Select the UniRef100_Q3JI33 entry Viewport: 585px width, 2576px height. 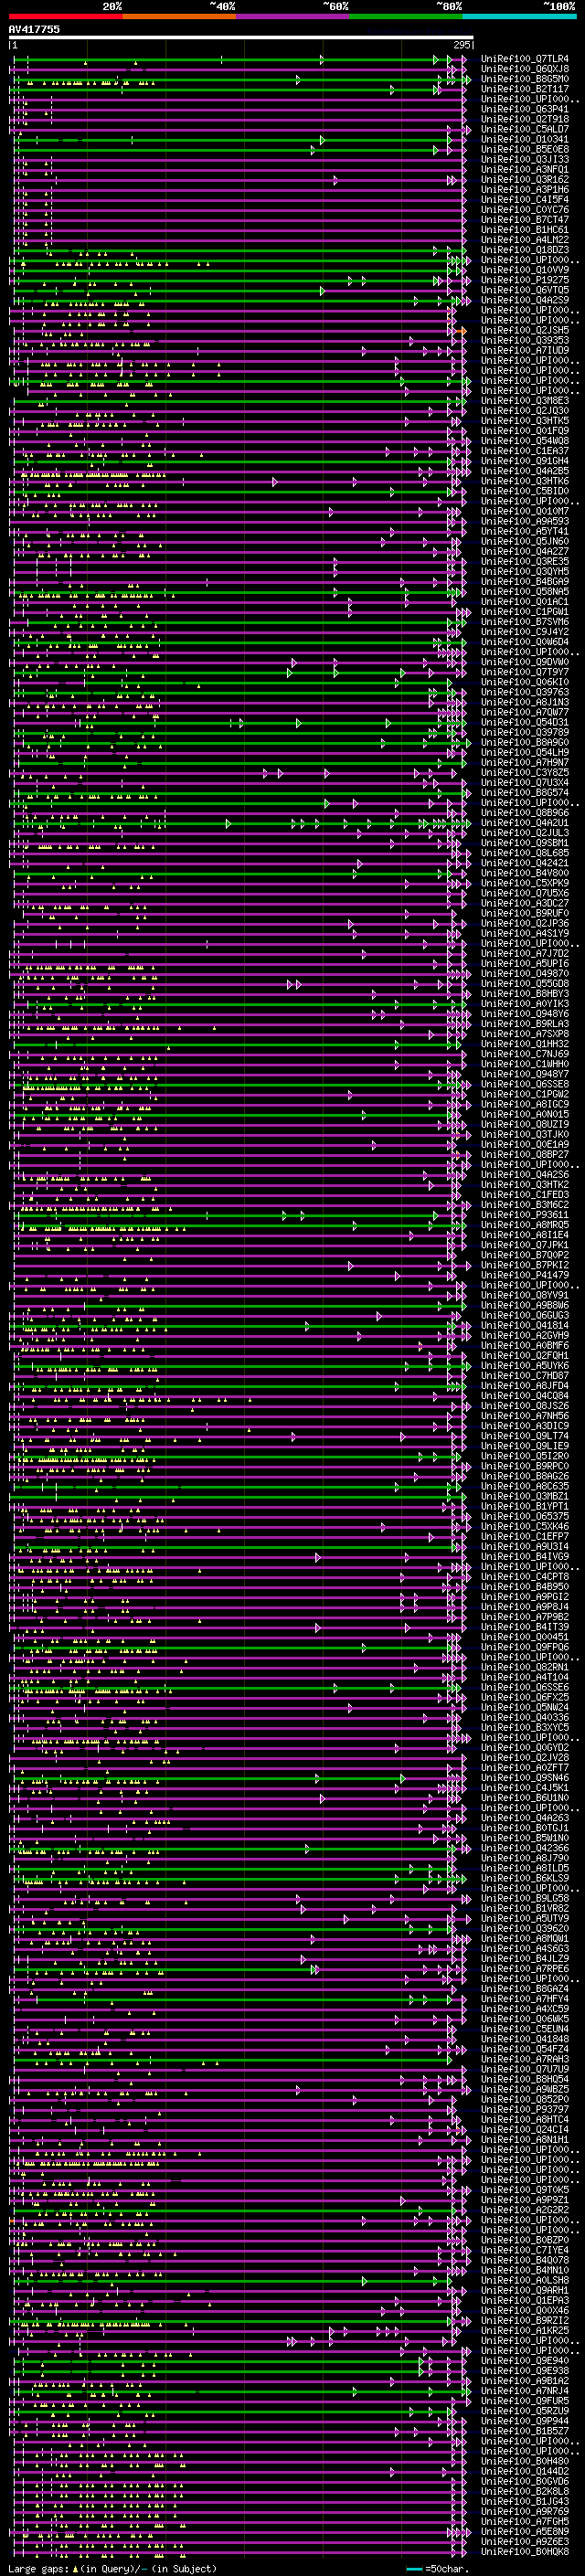[x=524, y=159]
